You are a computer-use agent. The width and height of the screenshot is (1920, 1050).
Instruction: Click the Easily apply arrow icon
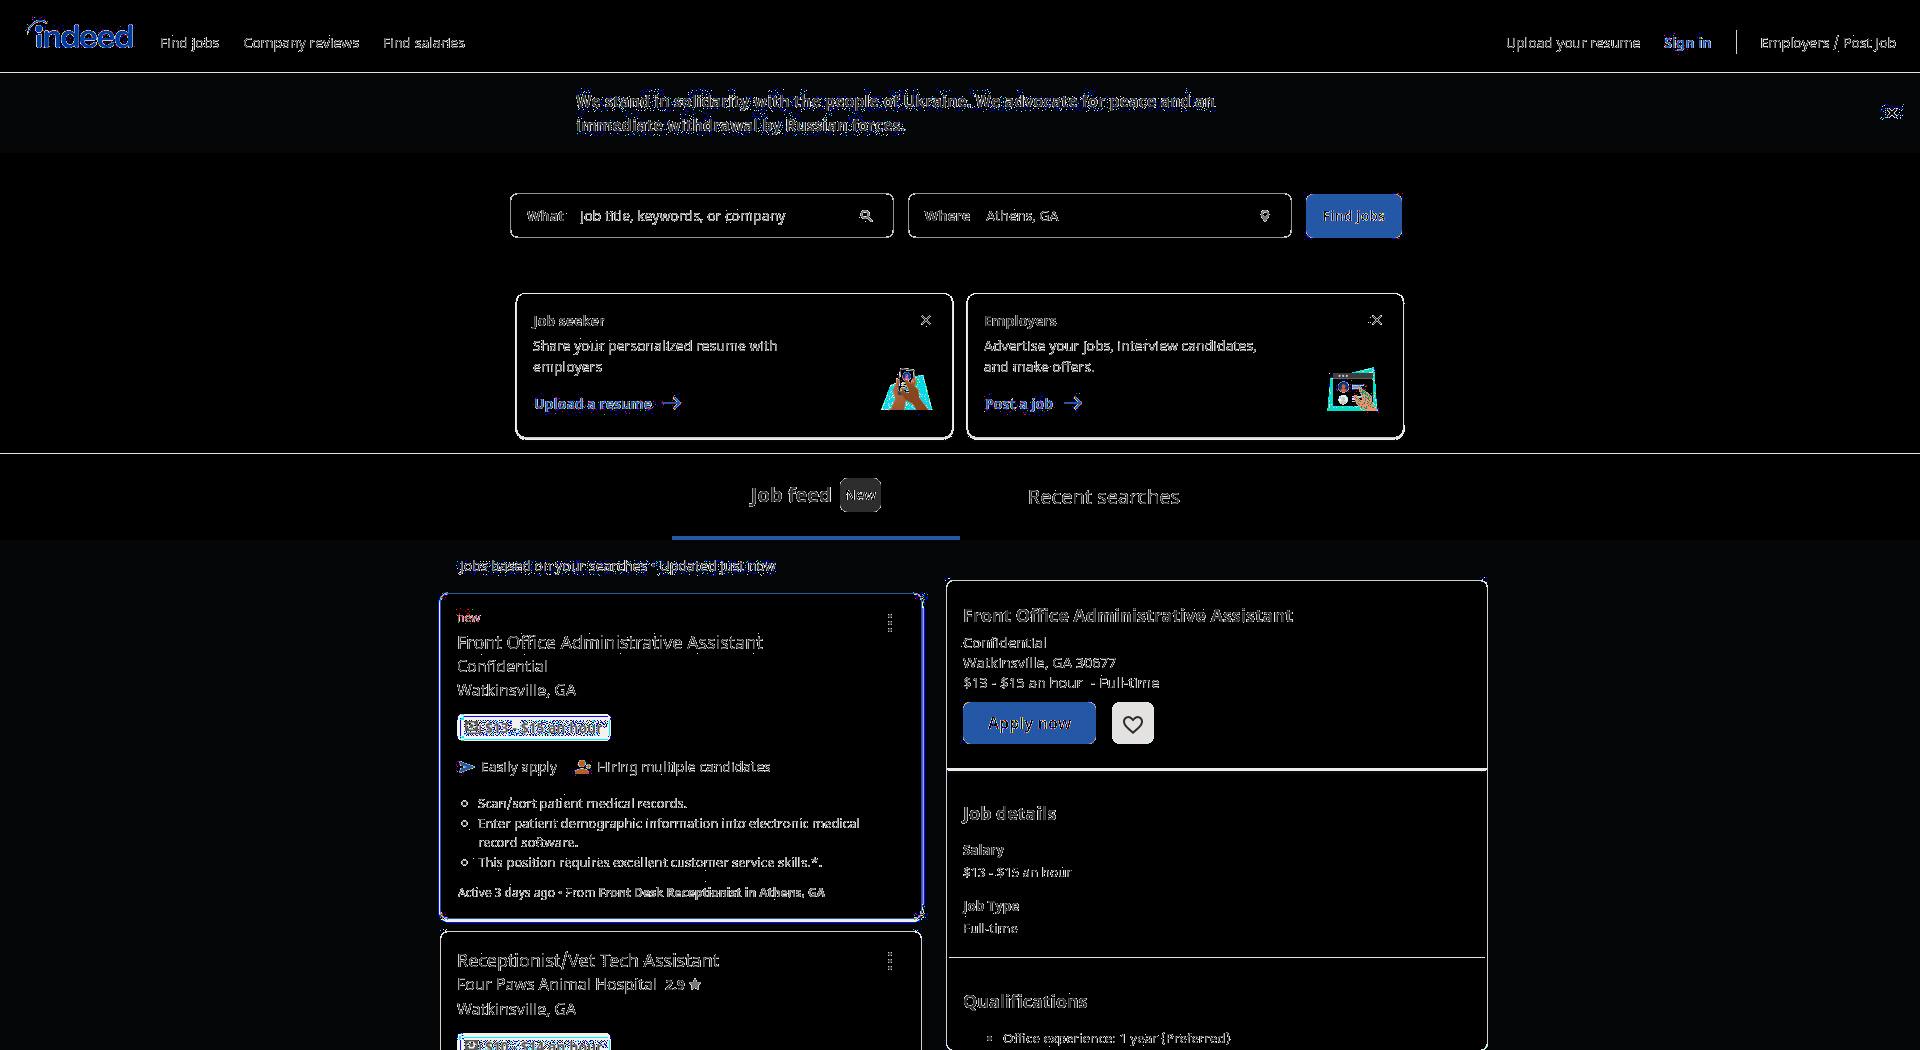466,767
